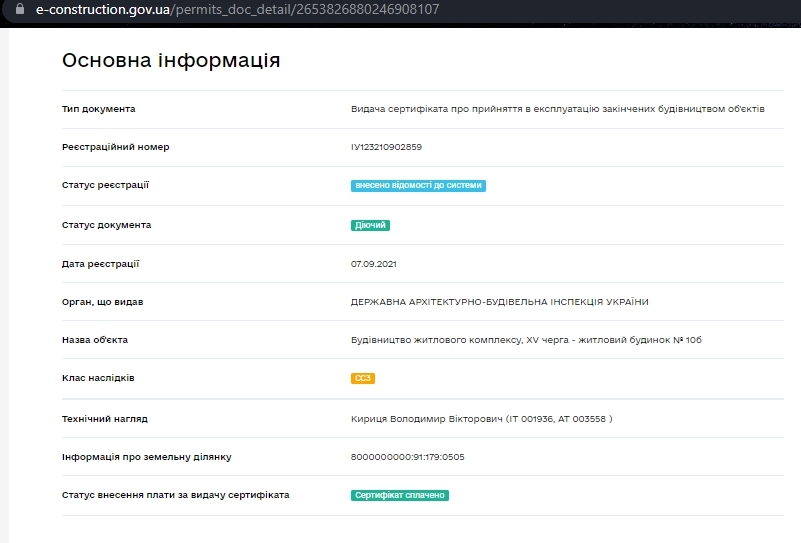The width and height of the screenshot is (801, 543).
Task: Click the 'Статус документа' label
Action: [106, 225]
